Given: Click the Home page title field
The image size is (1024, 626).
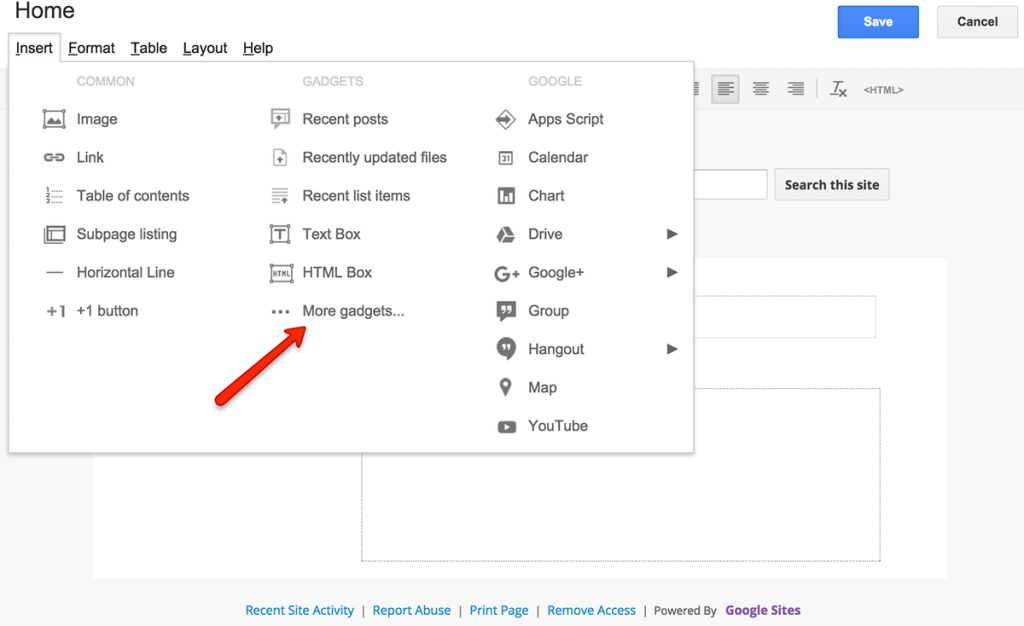Looking at the screenshot, I should pyautogui.click(x=44, y=11).
